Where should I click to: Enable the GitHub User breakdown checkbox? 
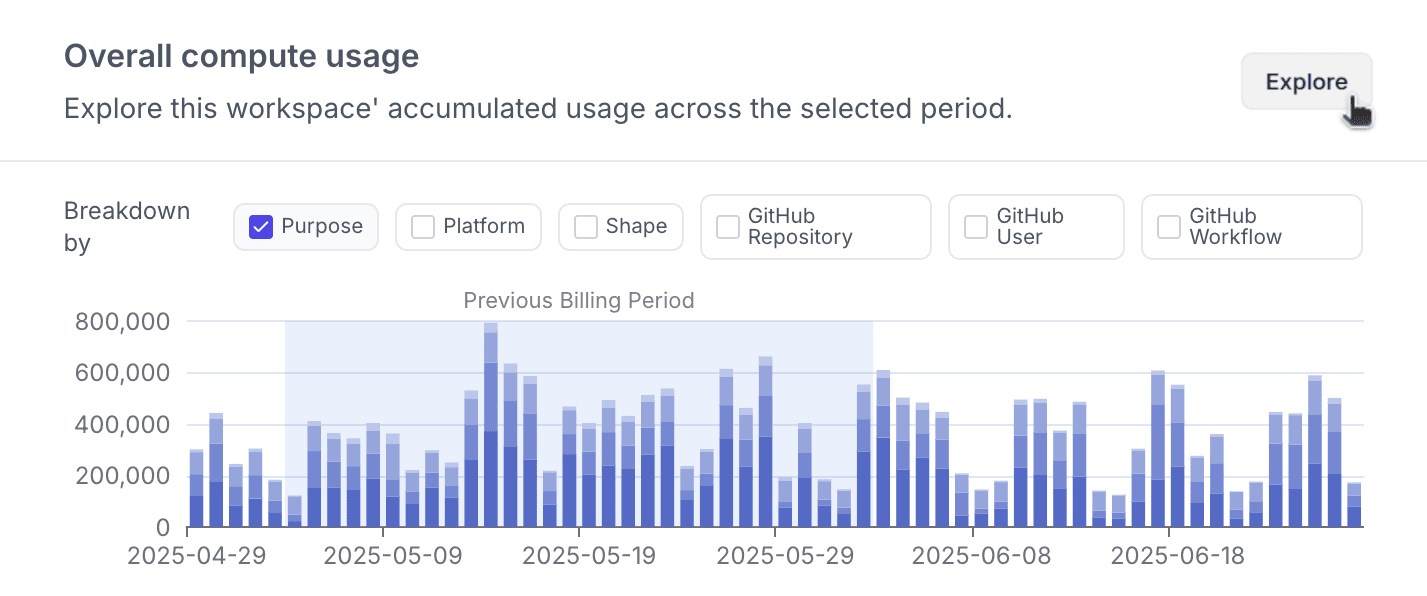[975, 226]
